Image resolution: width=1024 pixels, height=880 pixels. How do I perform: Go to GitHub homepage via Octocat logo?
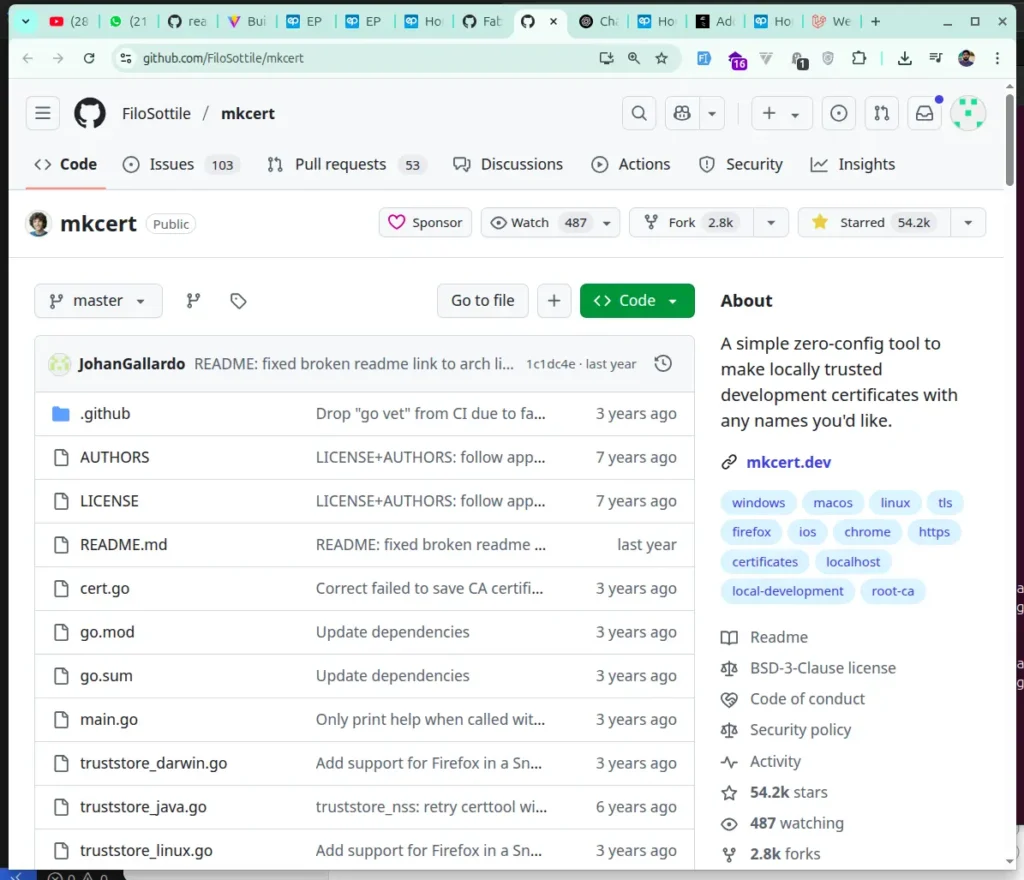pyautogui.click(x=89, y=114)
